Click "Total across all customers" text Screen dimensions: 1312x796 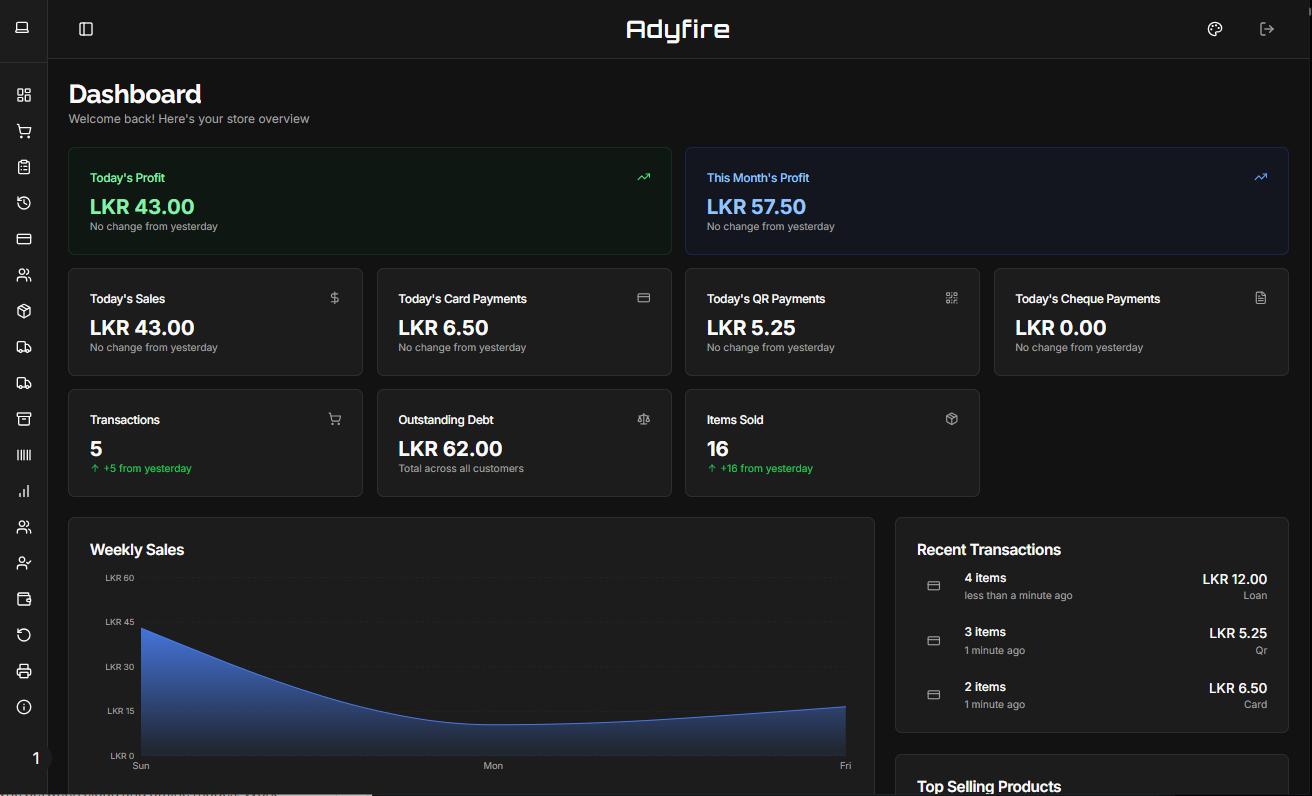(461, 468)
